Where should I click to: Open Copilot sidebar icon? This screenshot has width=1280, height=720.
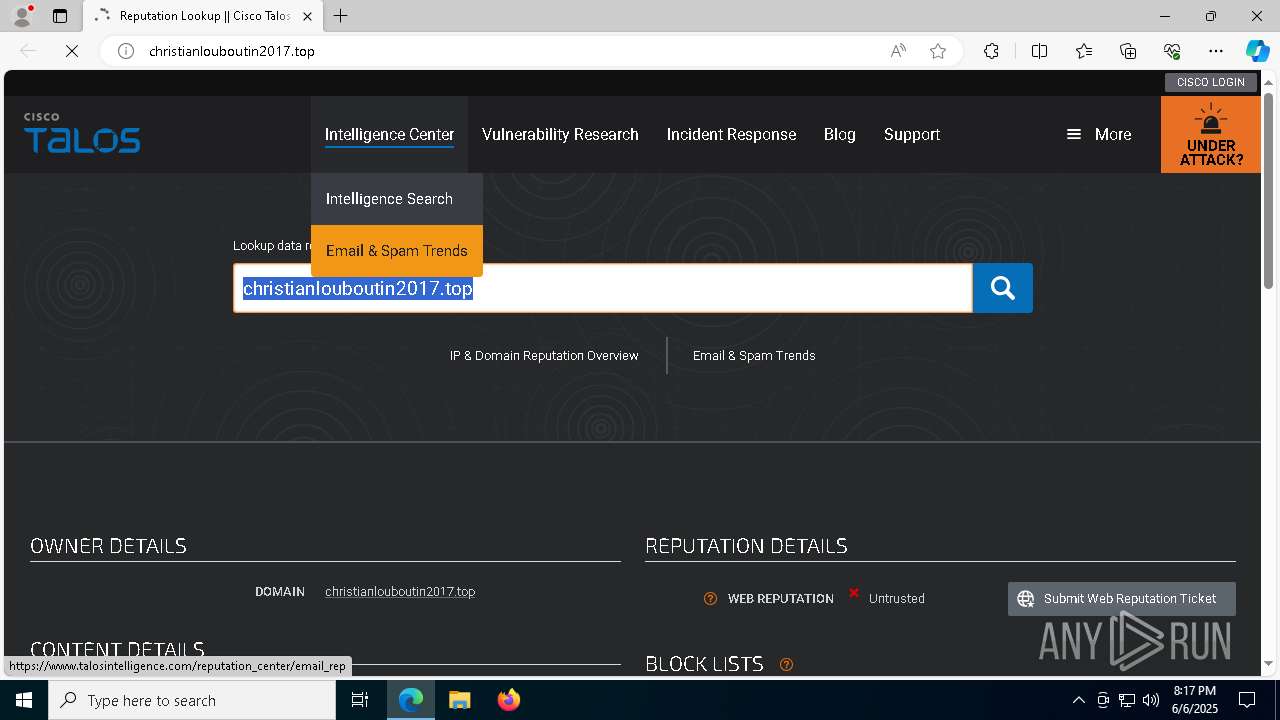pyautogui.click(x=1257, y=51)
